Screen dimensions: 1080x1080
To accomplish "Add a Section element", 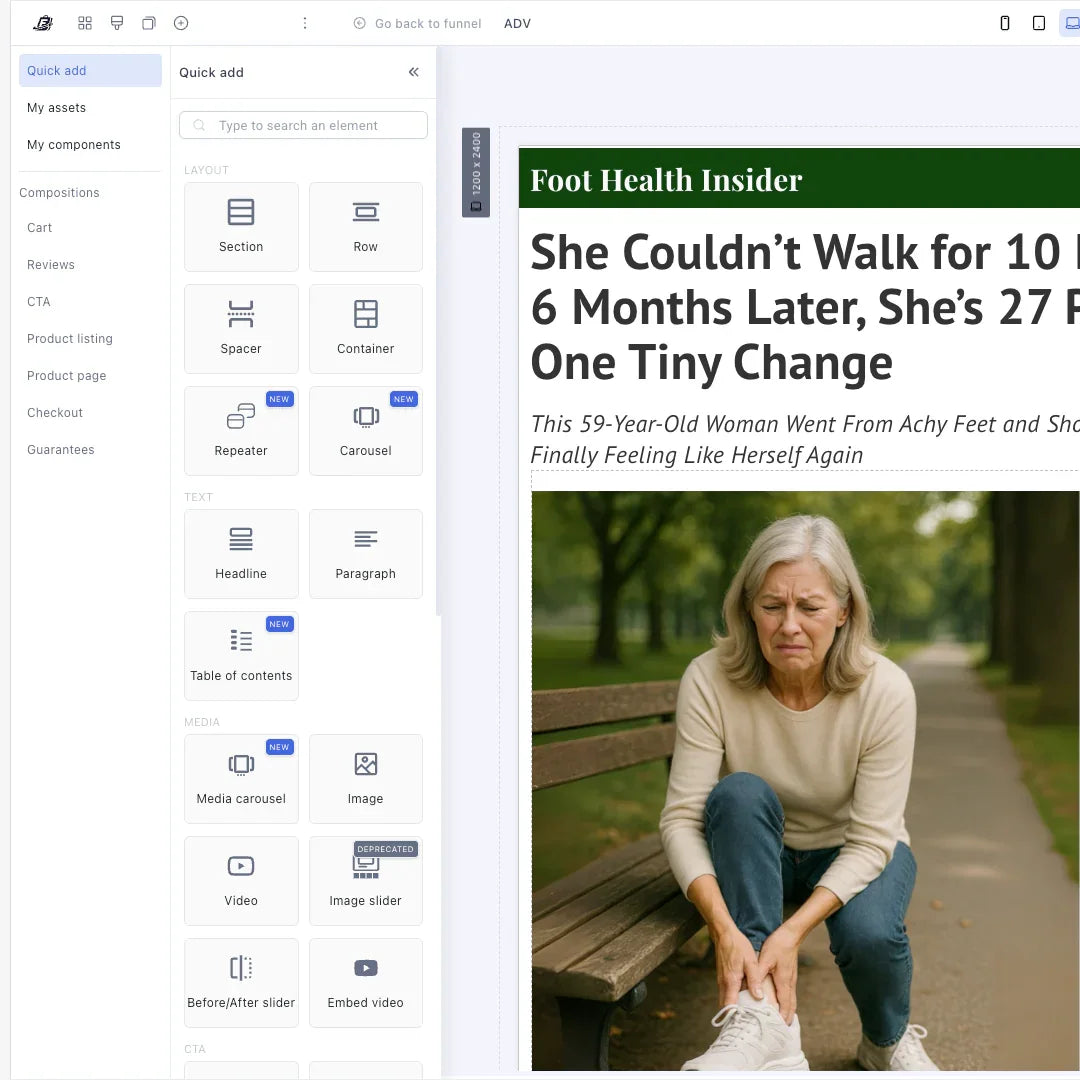I will click(x=241, y=227).
